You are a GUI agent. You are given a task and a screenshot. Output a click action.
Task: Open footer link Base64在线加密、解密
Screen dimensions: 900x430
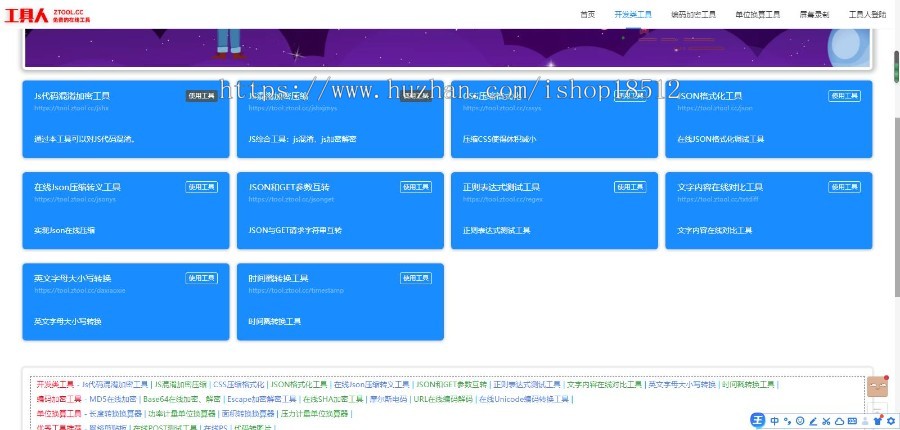tap(182, 399)
